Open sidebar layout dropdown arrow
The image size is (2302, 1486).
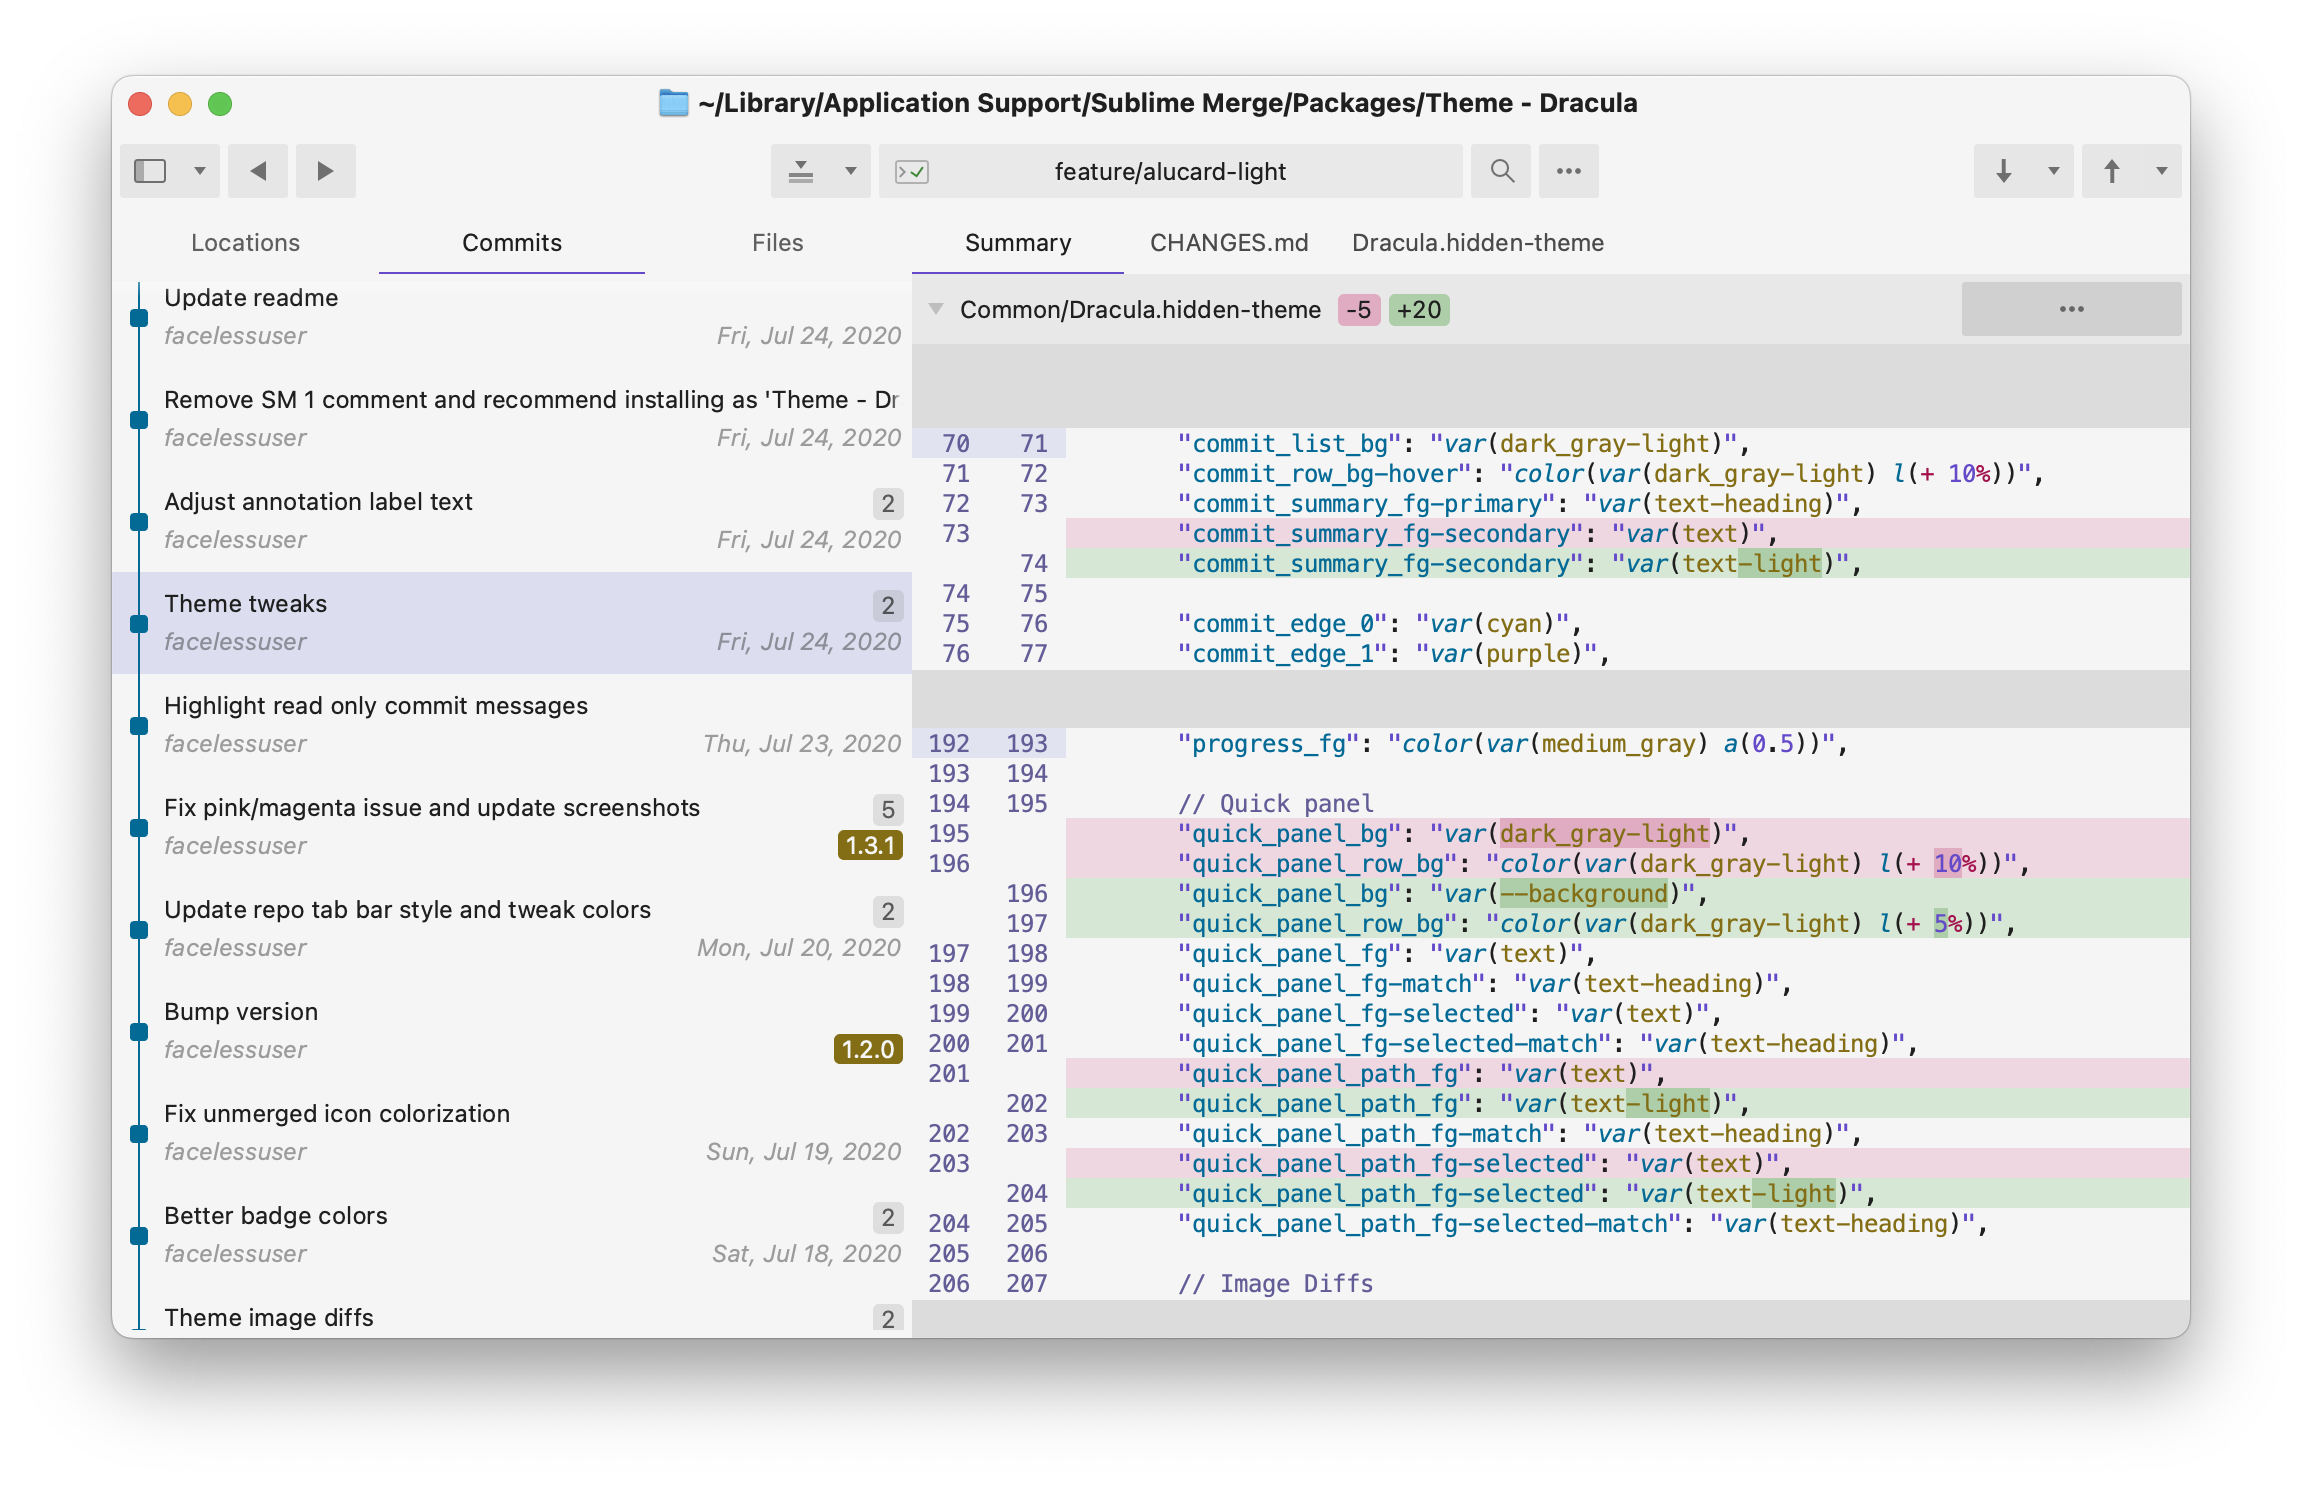[200, 171]
